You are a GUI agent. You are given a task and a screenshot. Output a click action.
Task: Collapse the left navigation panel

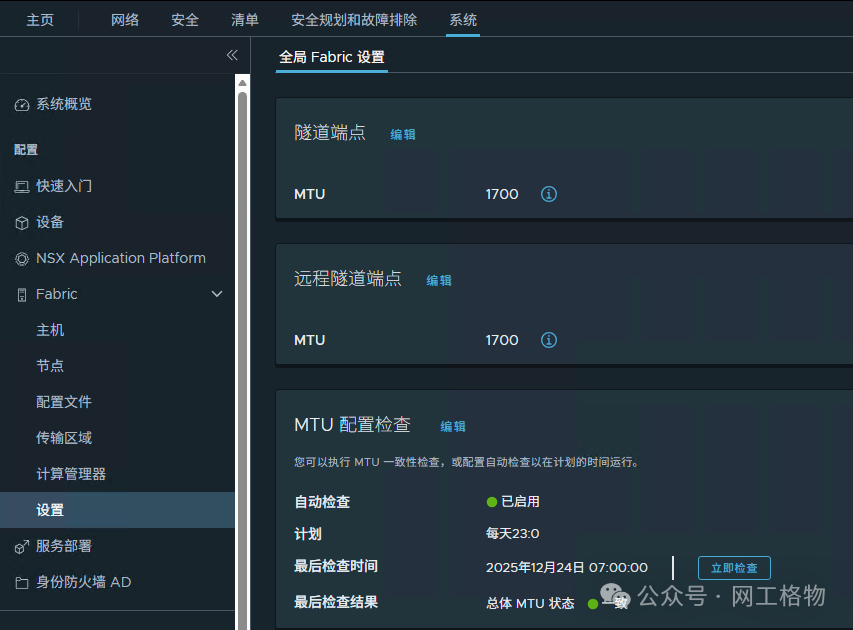tap(232, 55)
